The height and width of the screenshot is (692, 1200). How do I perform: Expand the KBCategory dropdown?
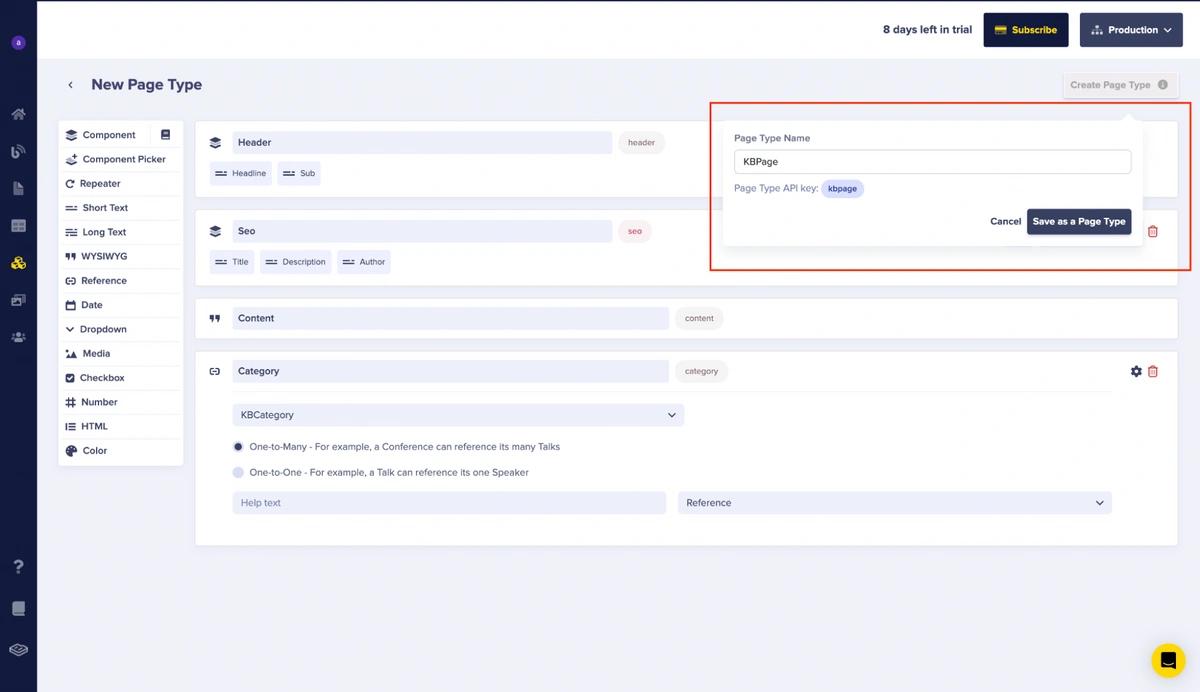(x=458, y=415)
